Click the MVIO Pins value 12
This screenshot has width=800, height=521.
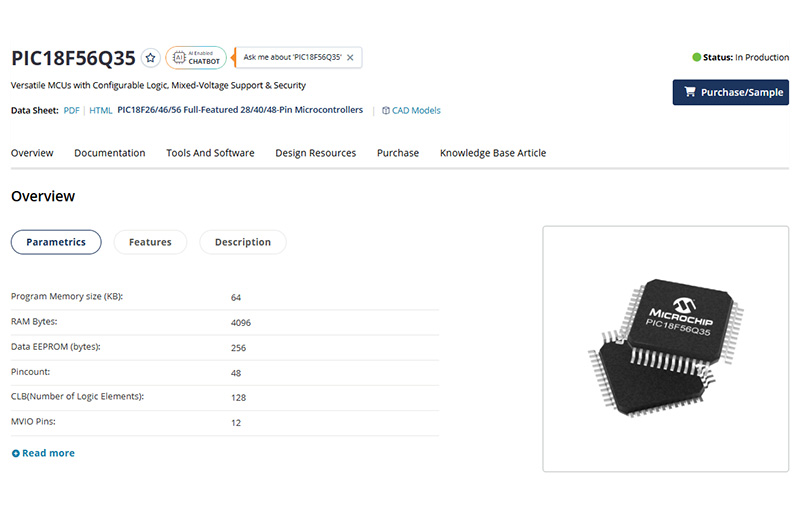[236, 423]
